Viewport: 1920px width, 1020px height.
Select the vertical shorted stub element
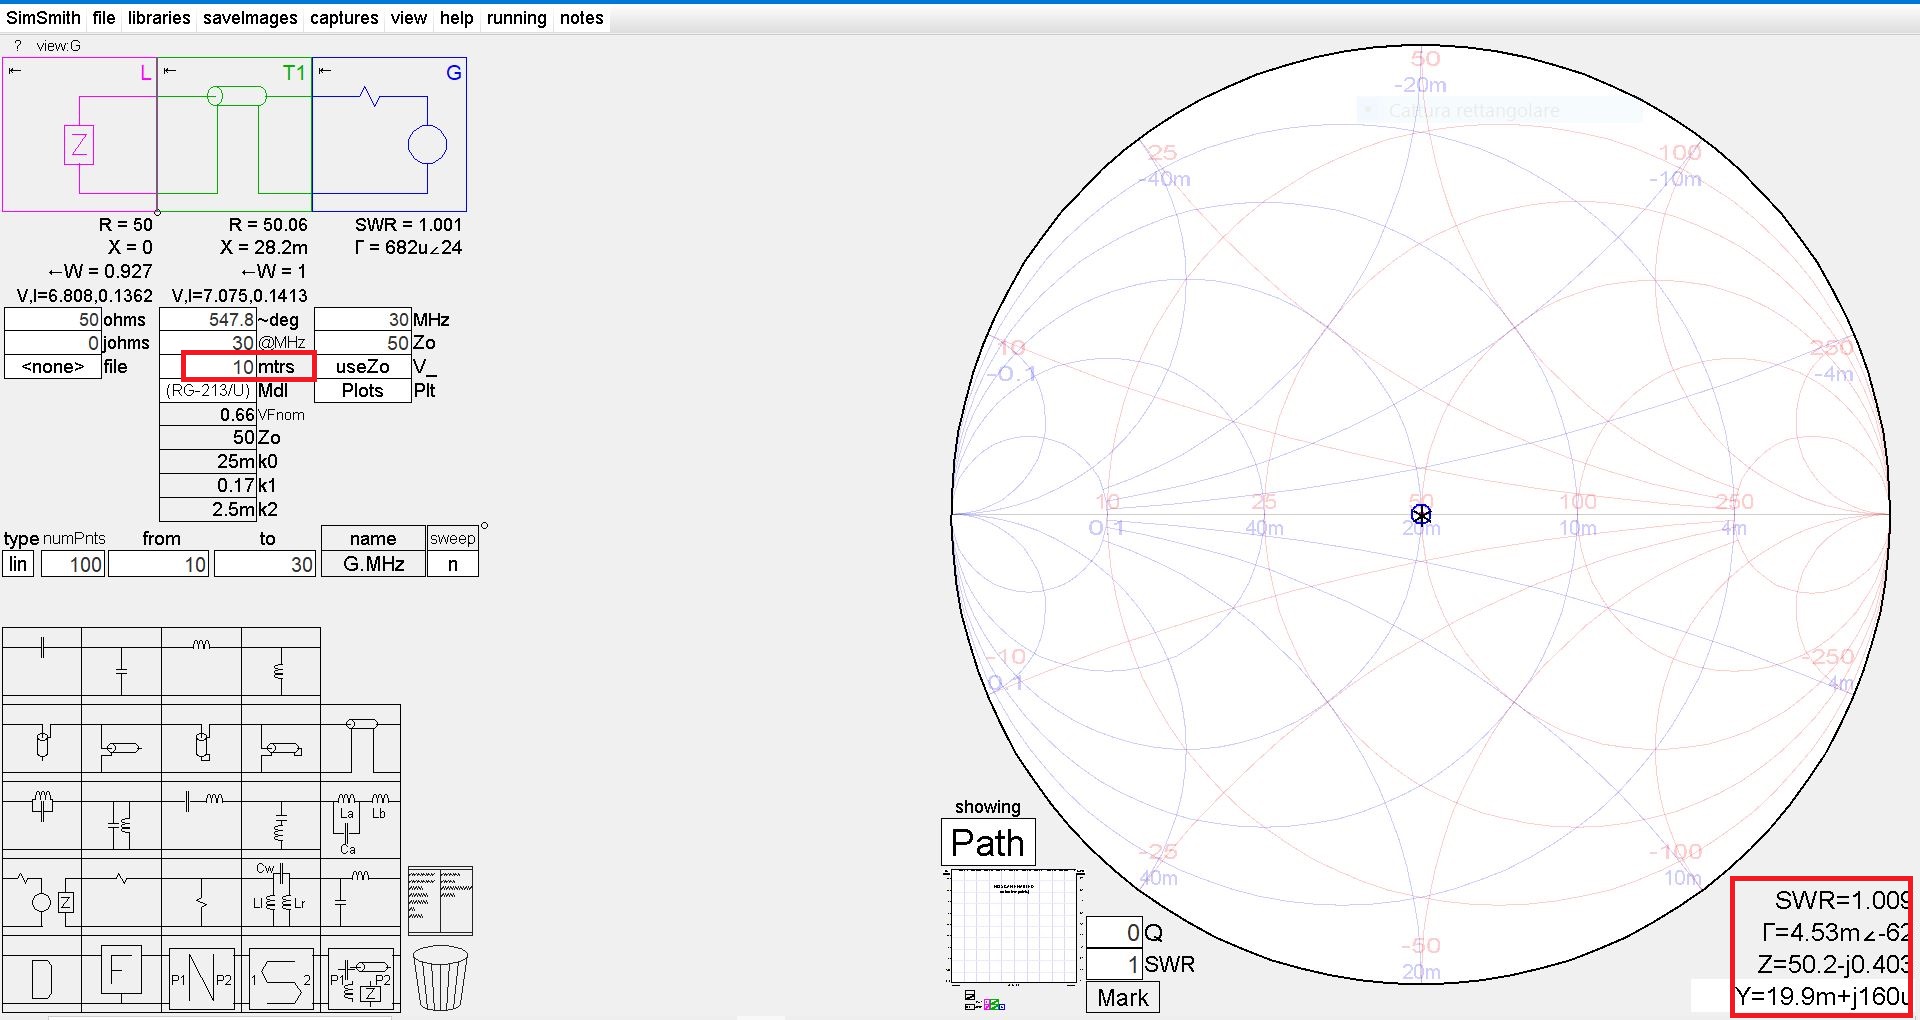tap(201, 741)
